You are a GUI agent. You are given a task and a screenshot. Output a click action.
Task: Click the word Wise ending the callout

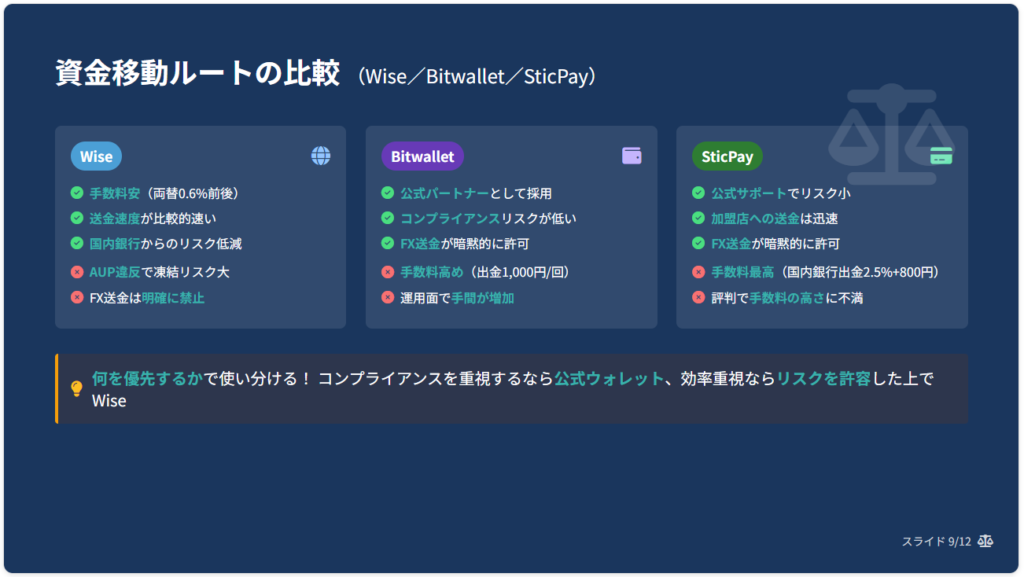109,401
